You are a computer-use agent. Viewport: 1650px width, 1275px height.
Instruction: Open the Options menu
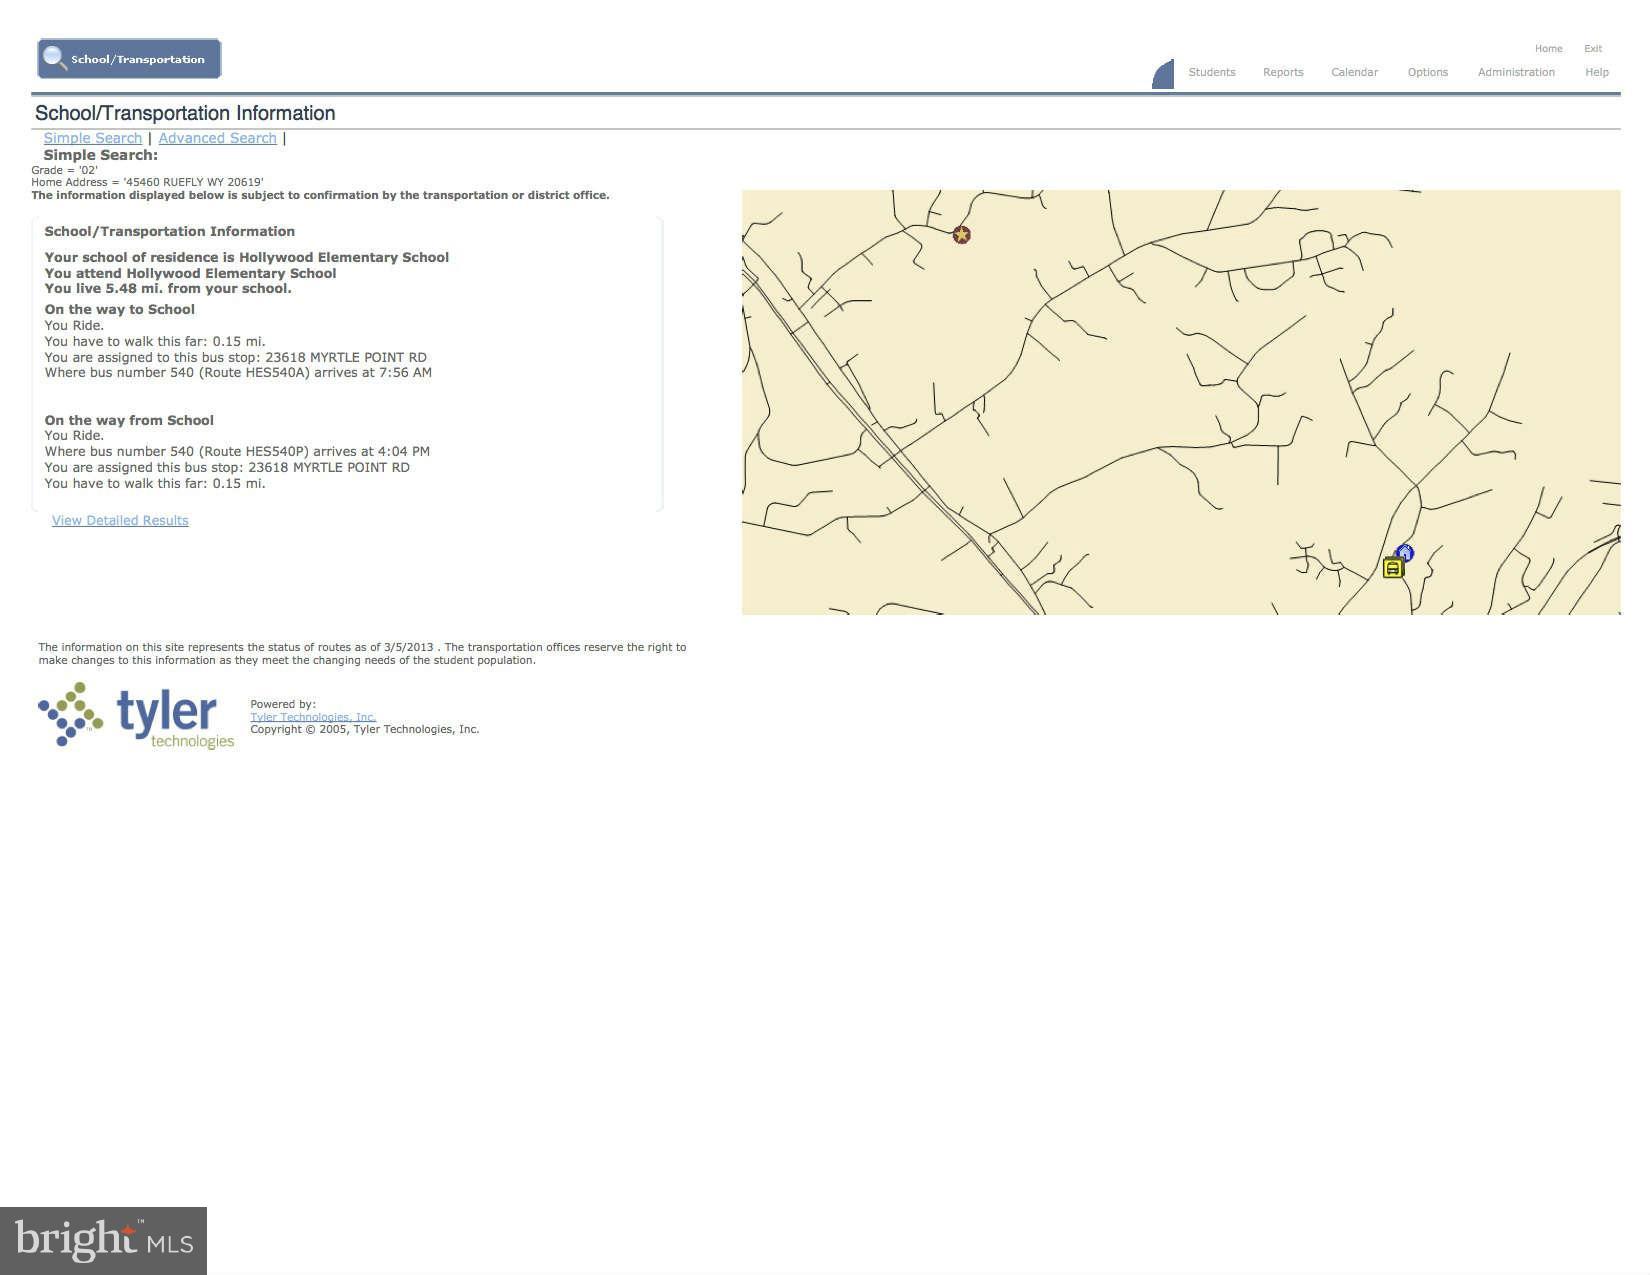(1428, 72)
